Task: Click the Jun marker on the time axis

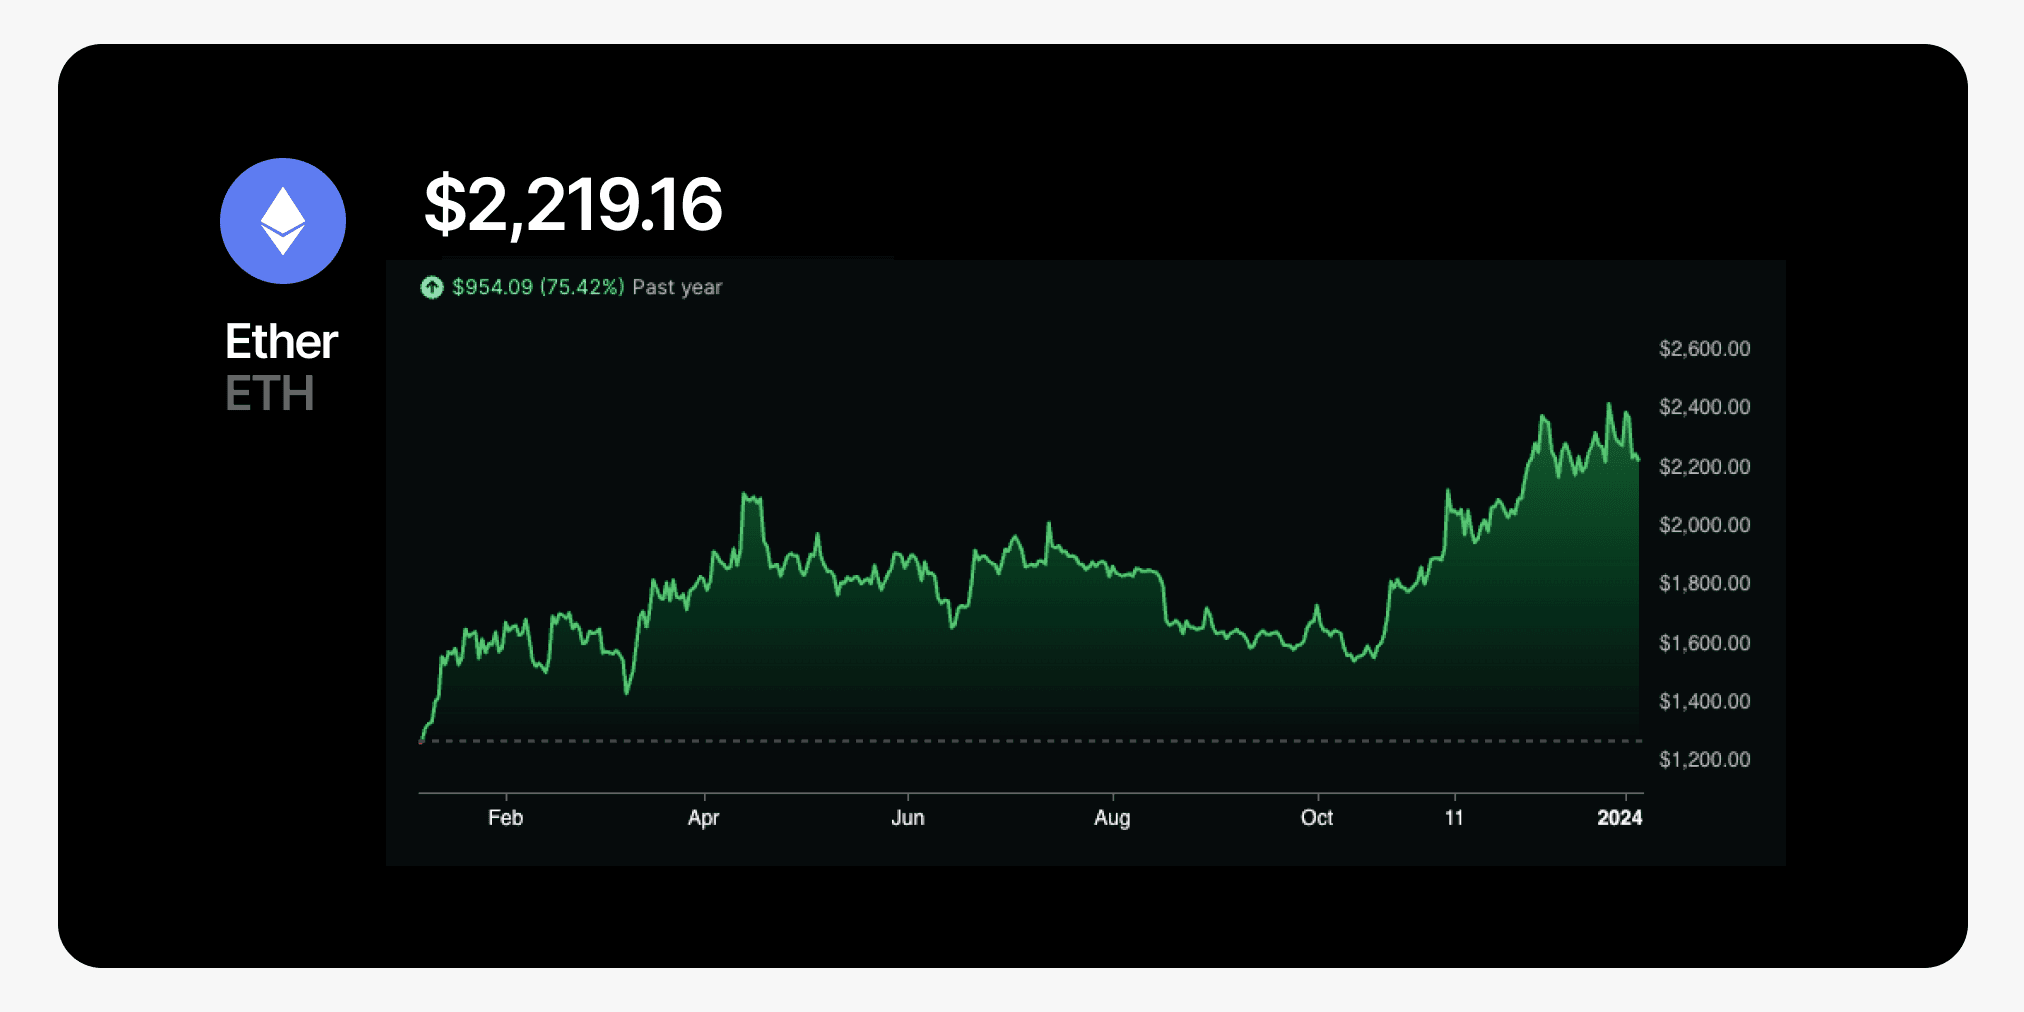Action: click(908, 818)
